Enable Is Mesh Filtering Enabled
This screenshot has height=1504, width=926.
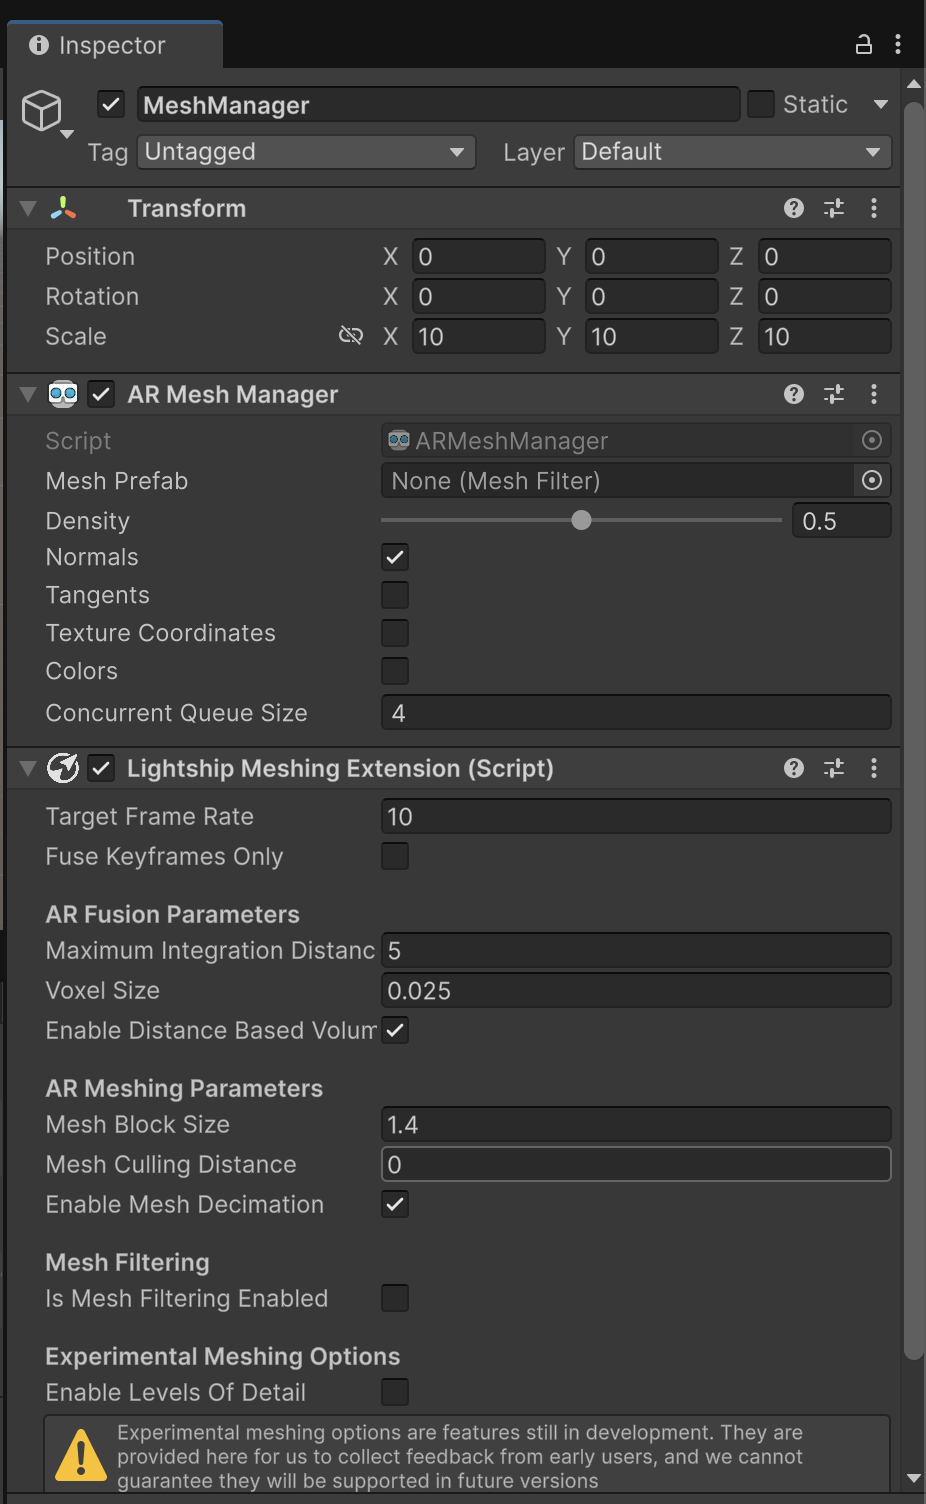click(394, 1298)
